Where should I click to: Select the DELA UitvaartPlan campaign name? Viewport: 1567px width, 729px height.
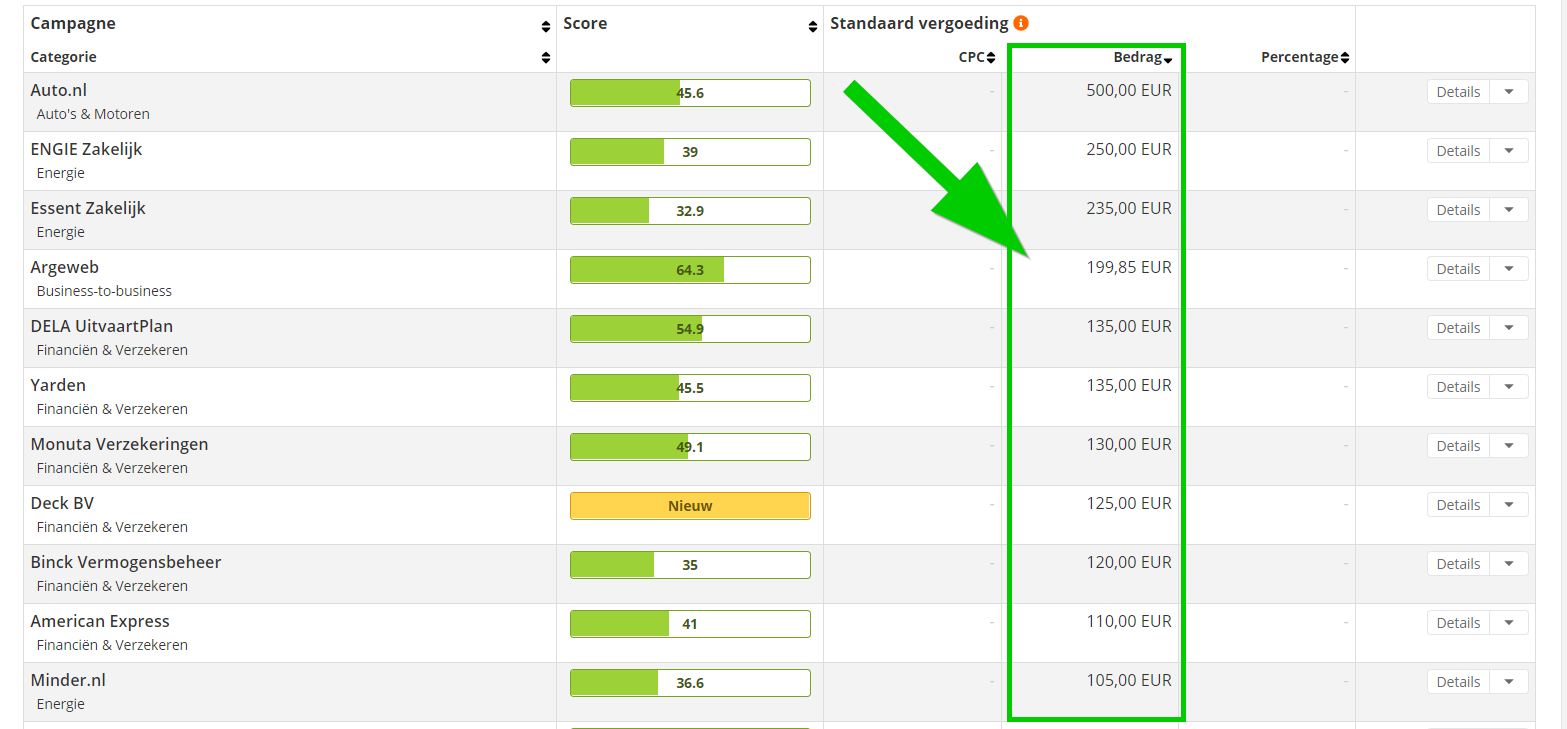tap(102, 326)
